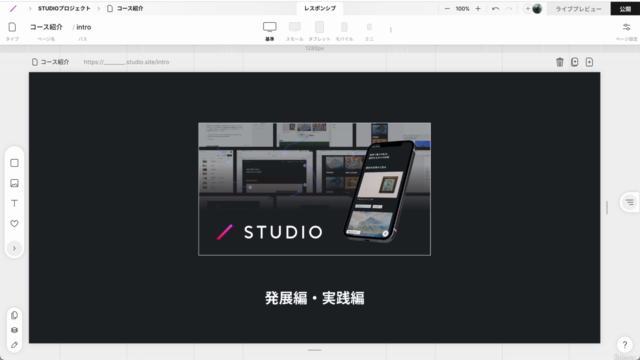Select the スモール breakpoint

coord(295,31)
